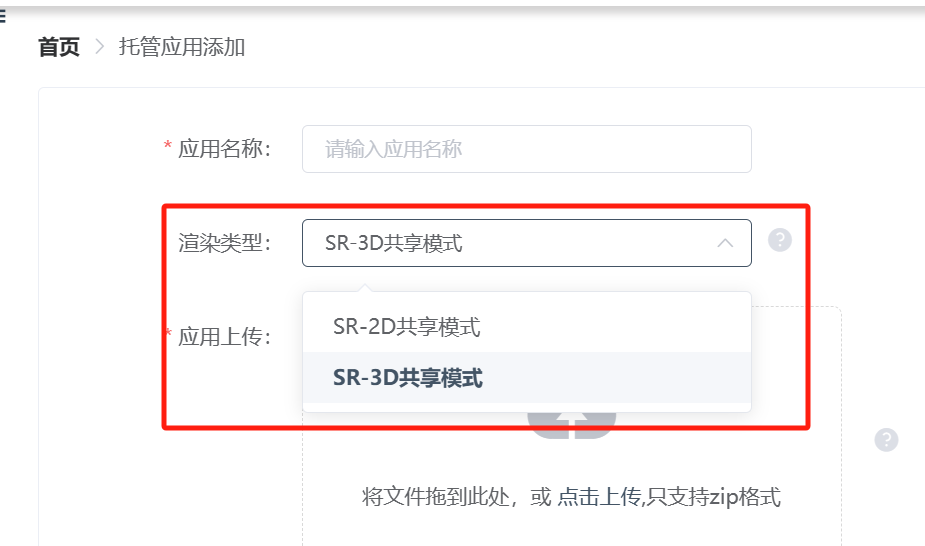Click the red asterisk beside 应用名称
The width and height of the screenshot is (925, 546).
click(168, 146)
